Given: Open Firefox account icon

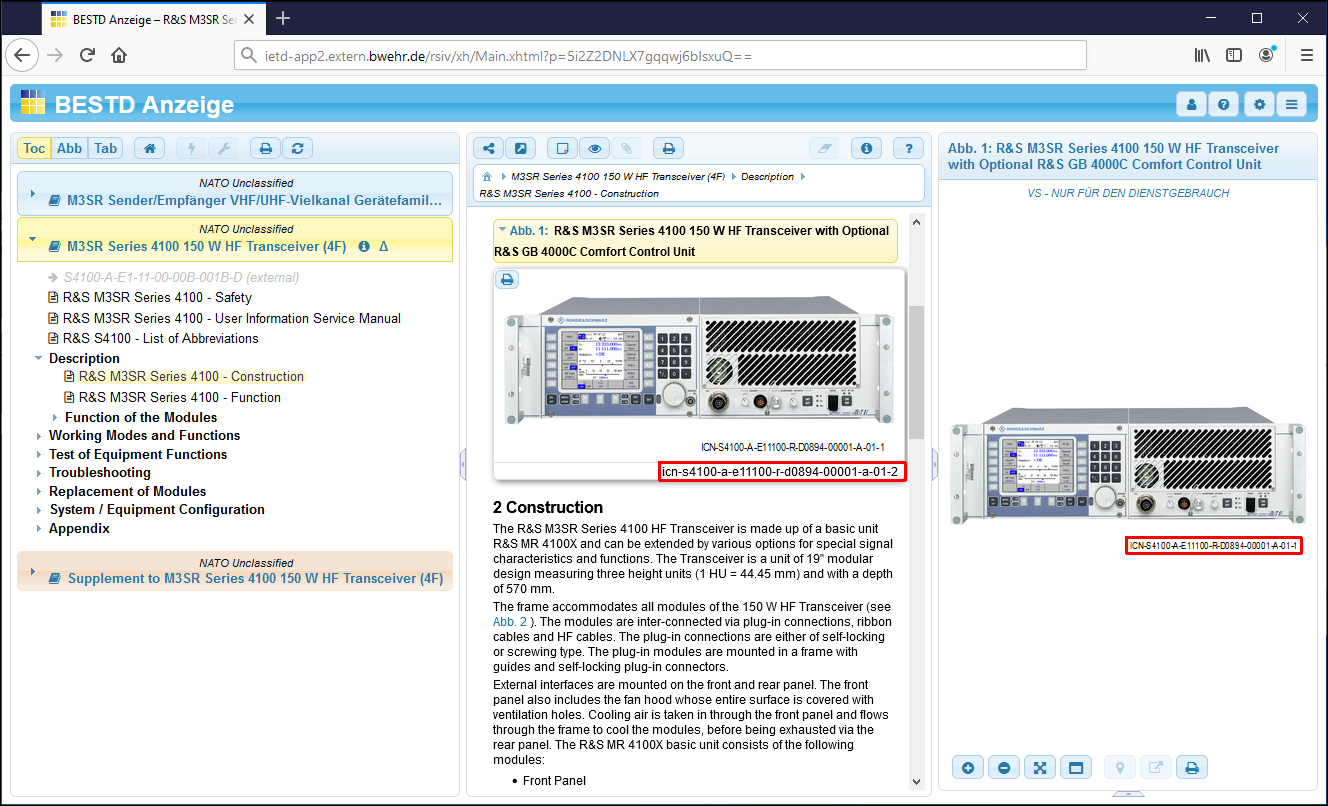Looking at the screenshot, I should (1267, 55).
